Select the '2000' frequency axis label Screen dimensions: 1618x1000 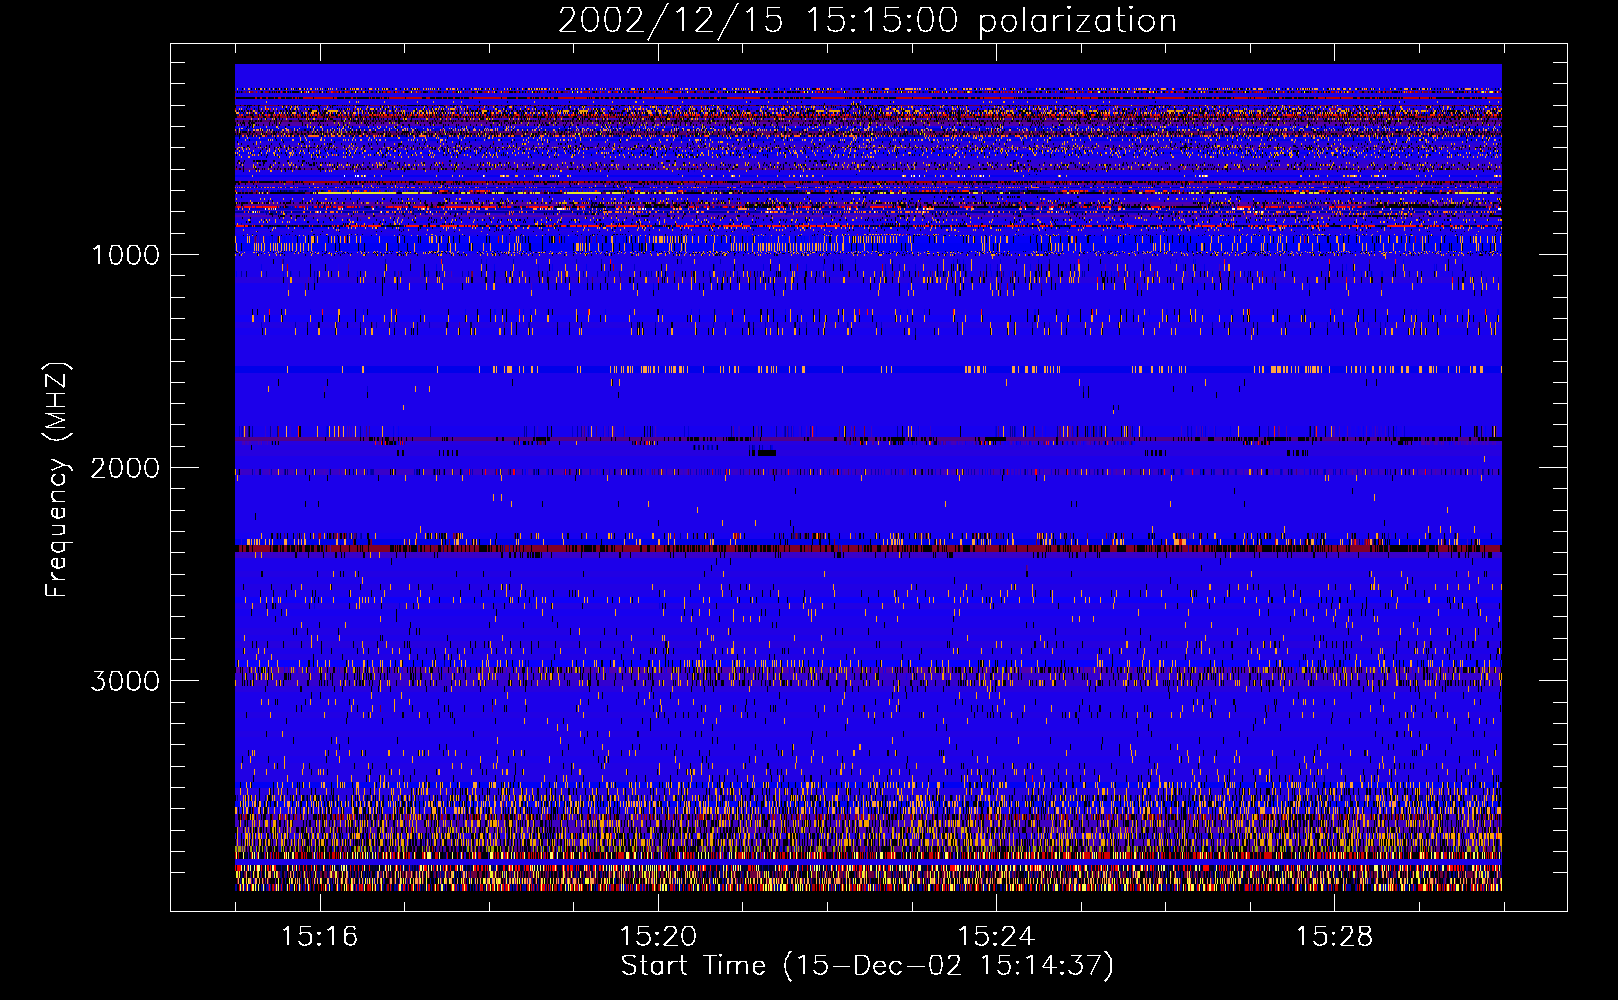[x=125, y=468]
